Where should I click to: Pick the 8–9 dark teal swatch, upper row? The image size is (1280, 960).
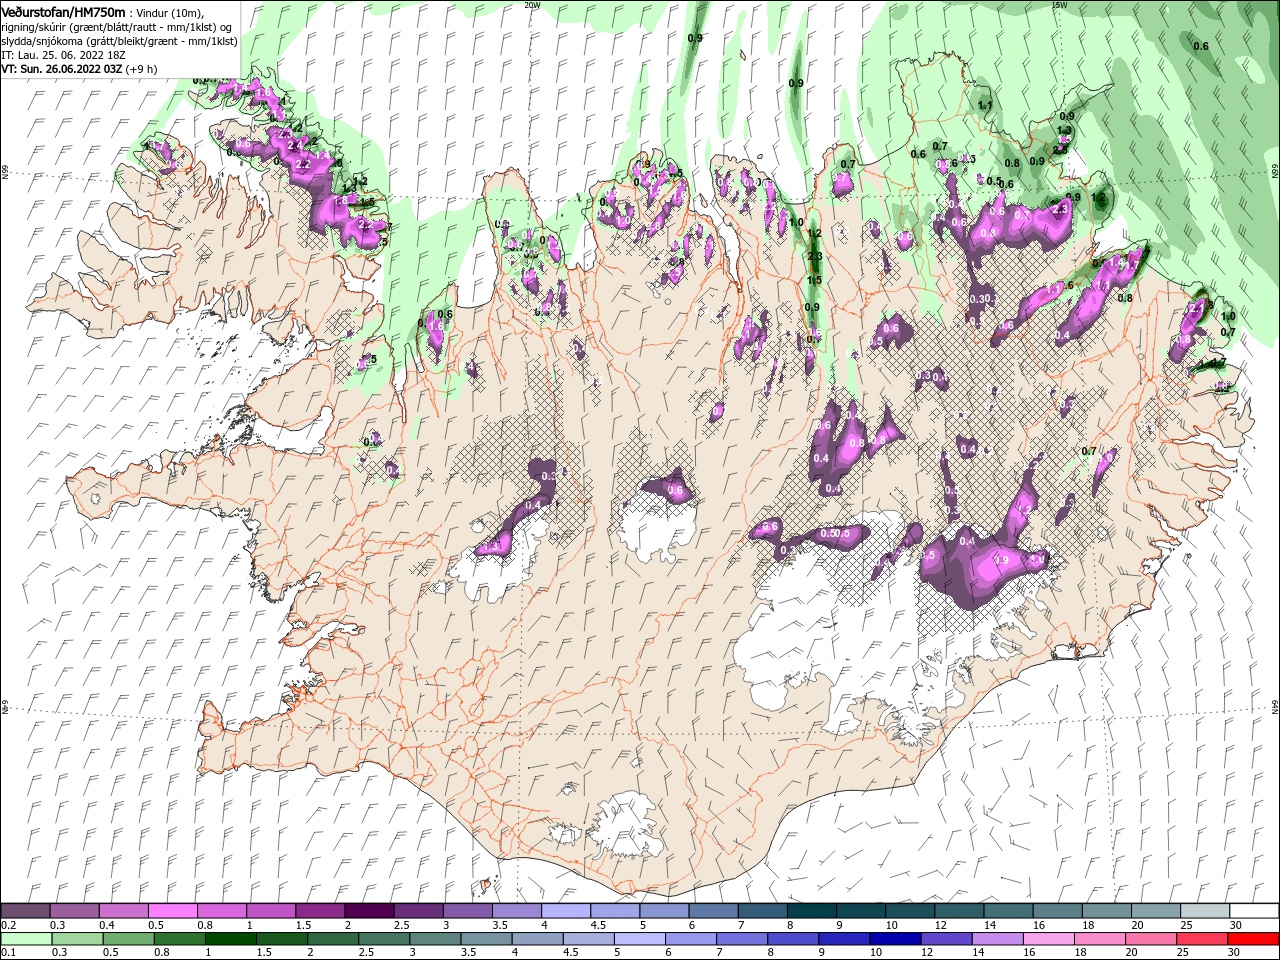(x=811, y=911)
